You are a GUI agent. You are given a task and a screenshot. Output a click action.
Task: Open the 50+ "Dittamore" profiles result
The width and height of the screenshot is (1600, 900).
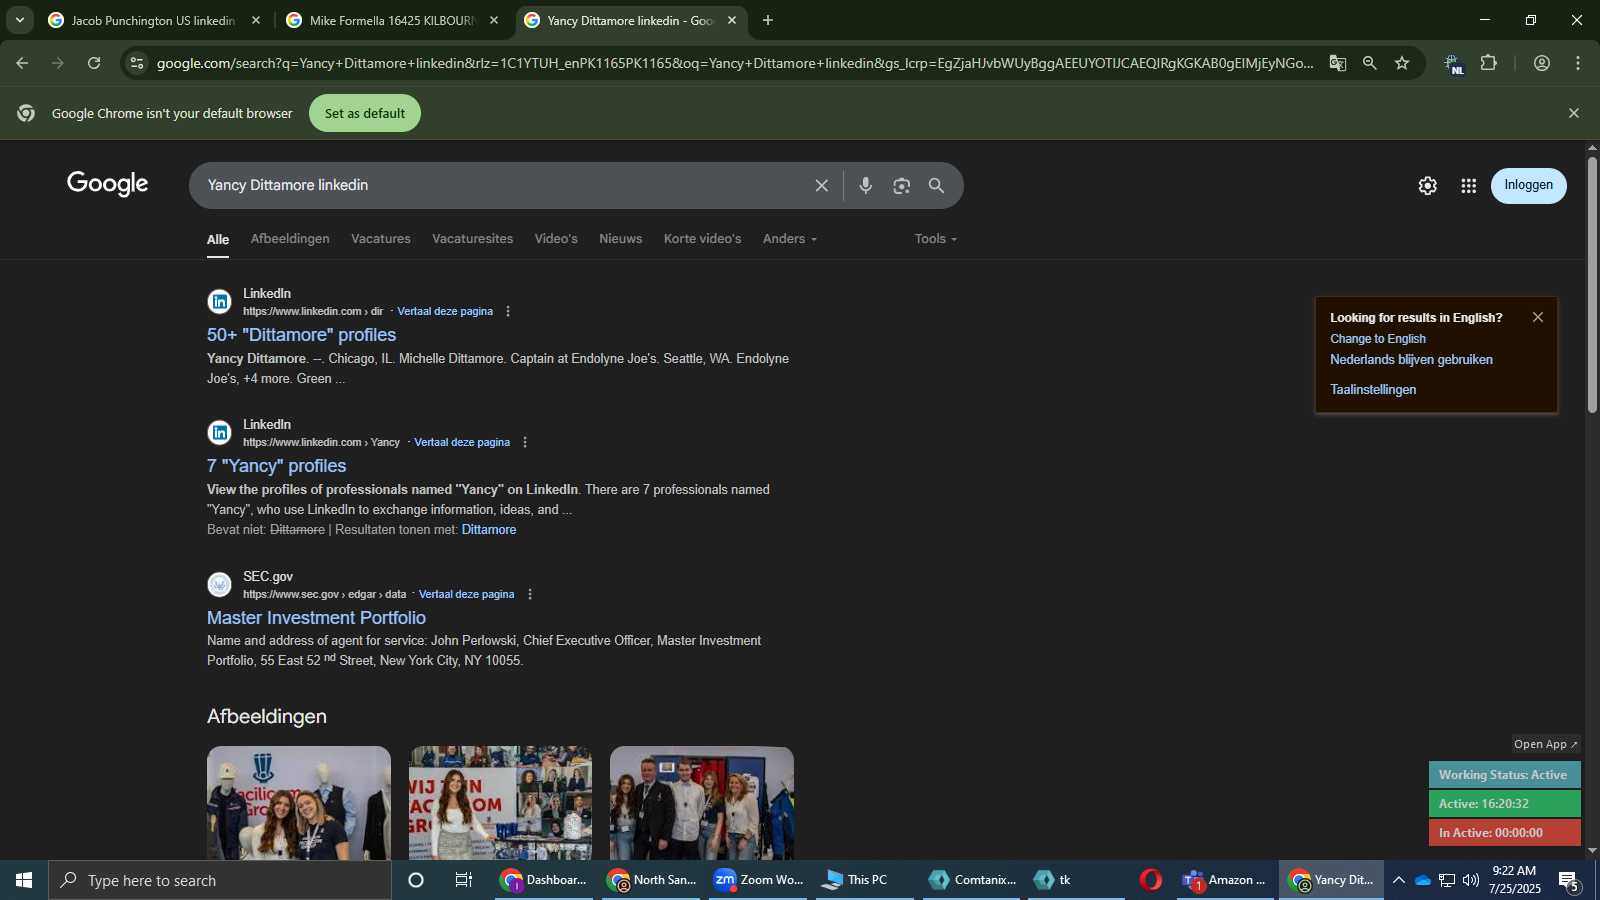point(301,335)
